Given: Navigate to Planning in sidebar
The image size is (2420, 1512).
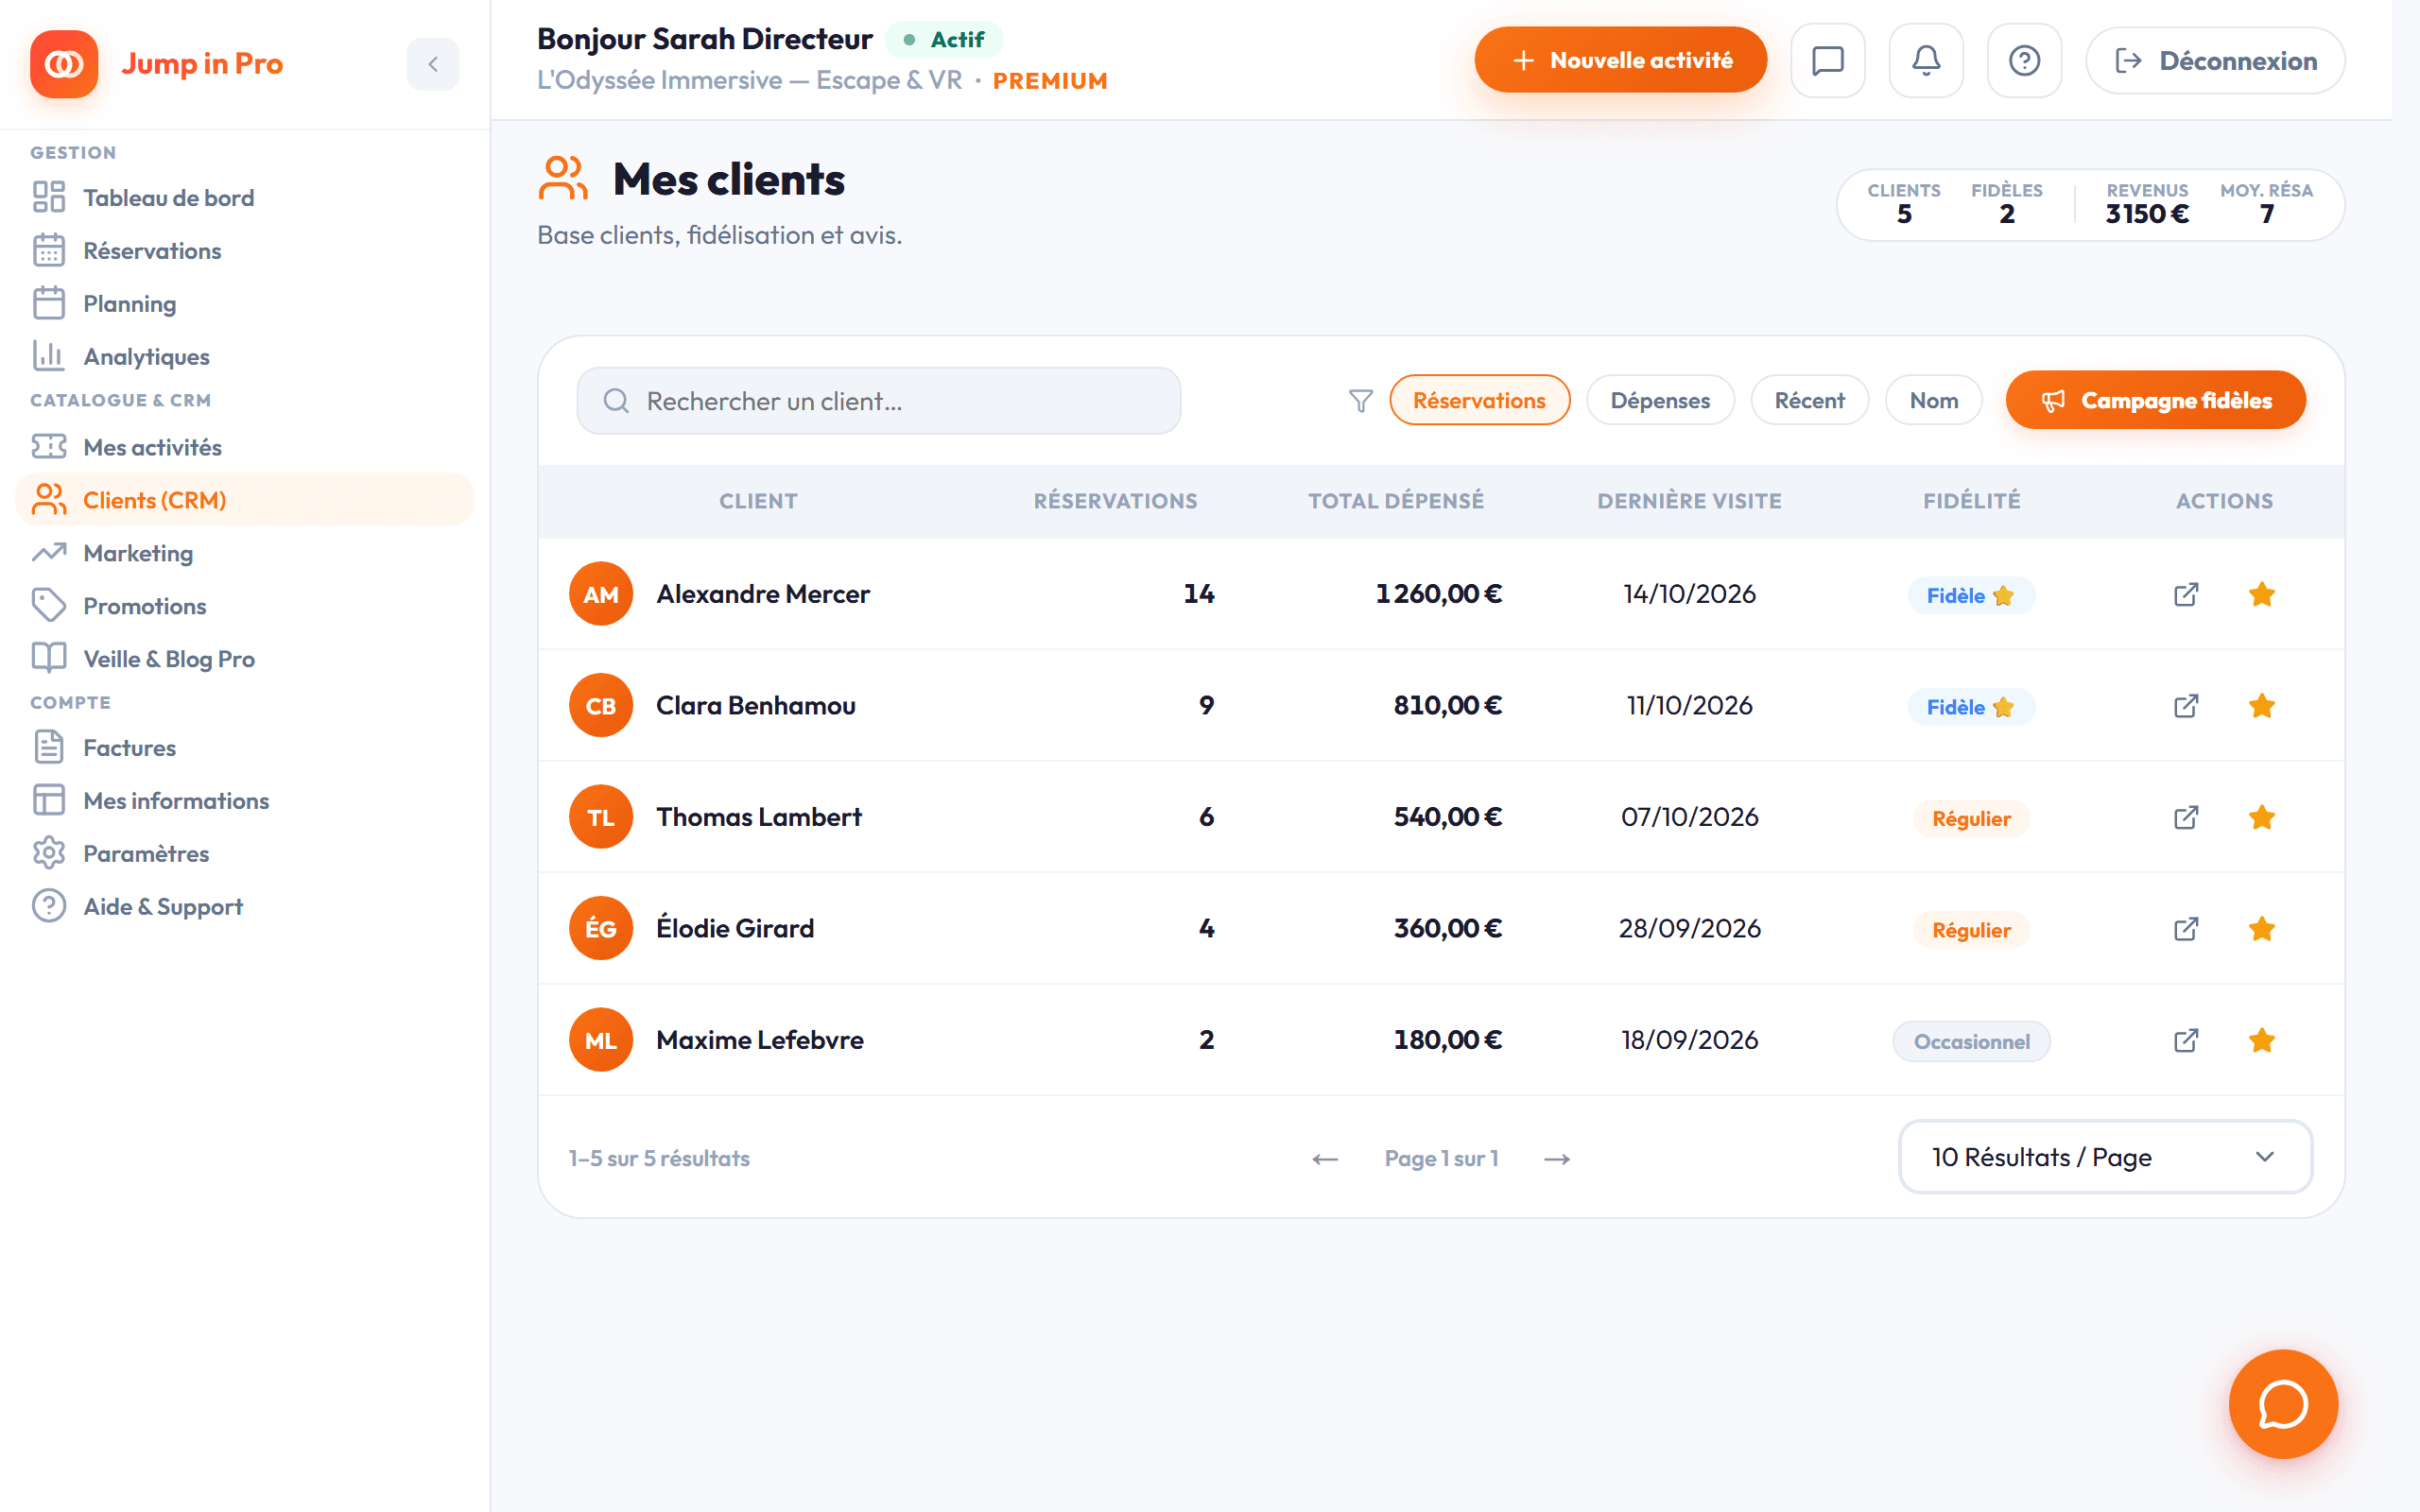Looking at the screenshot, I should (245, 304).
